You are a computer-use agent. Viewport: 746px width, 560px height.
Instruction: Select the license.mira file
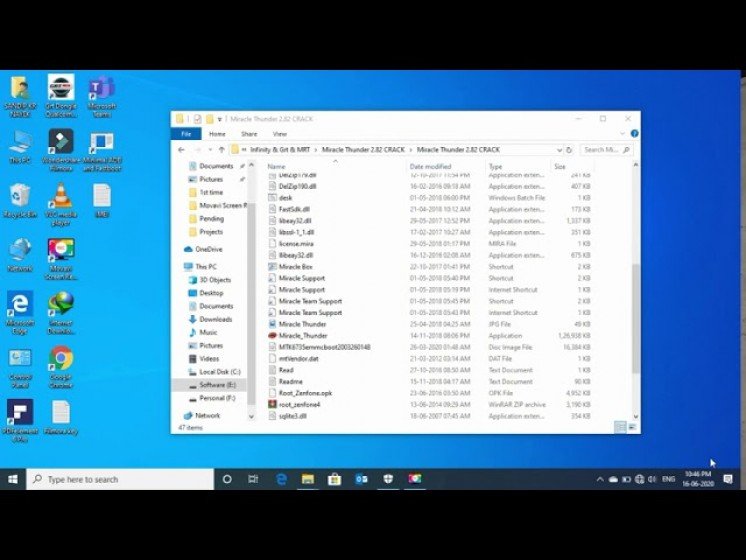click(295, 244)
